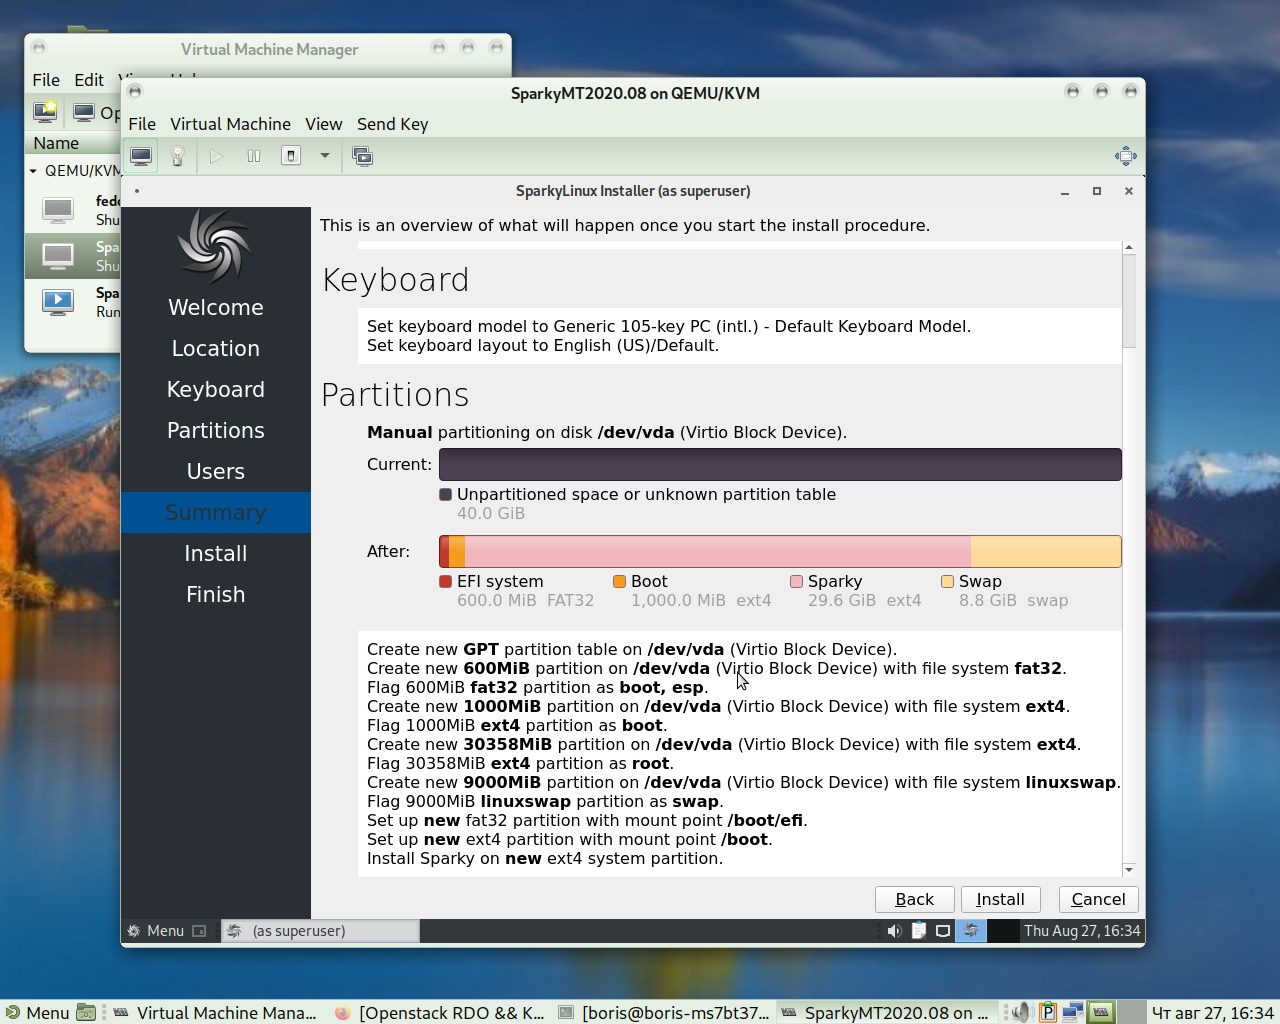
Task: Select the Finish step in sidebar
Action: point(216,594)
